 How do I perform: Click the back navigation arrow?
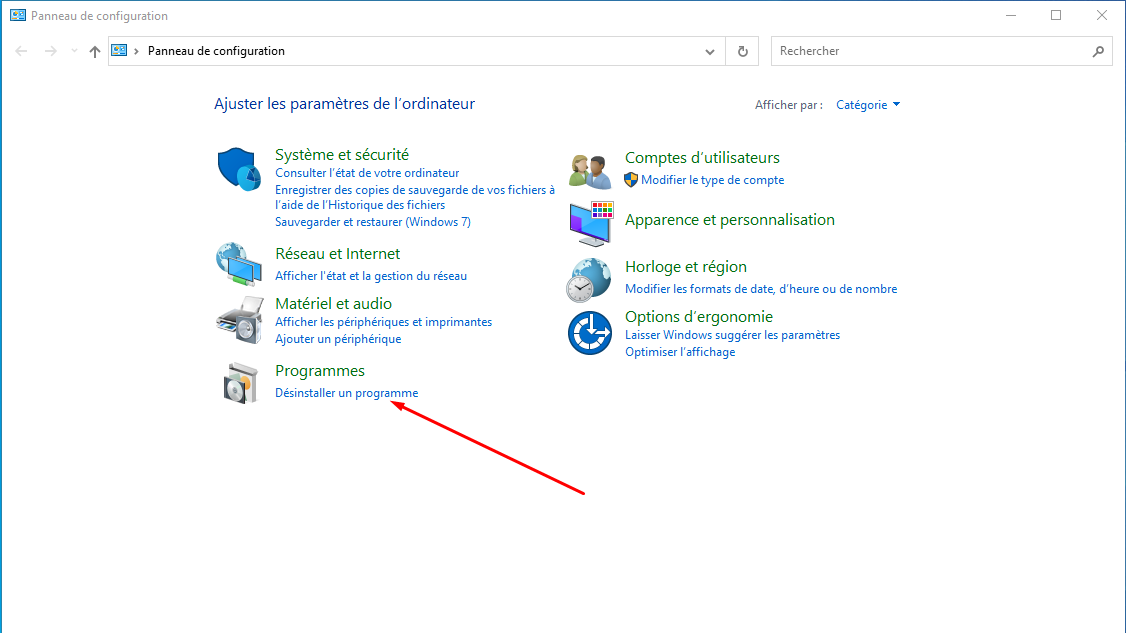click(x=22, y=51)
